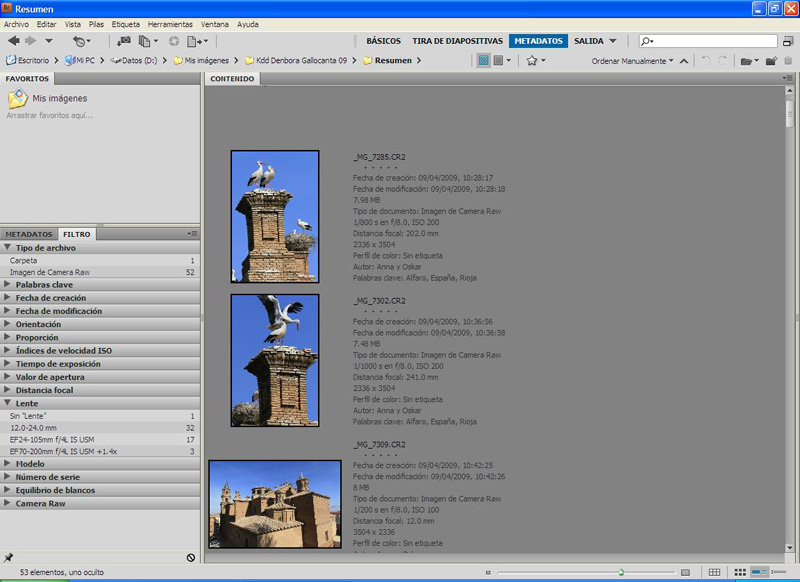Click the output document icon
This screenshot has width=800, height=582.
coord(194,41)
